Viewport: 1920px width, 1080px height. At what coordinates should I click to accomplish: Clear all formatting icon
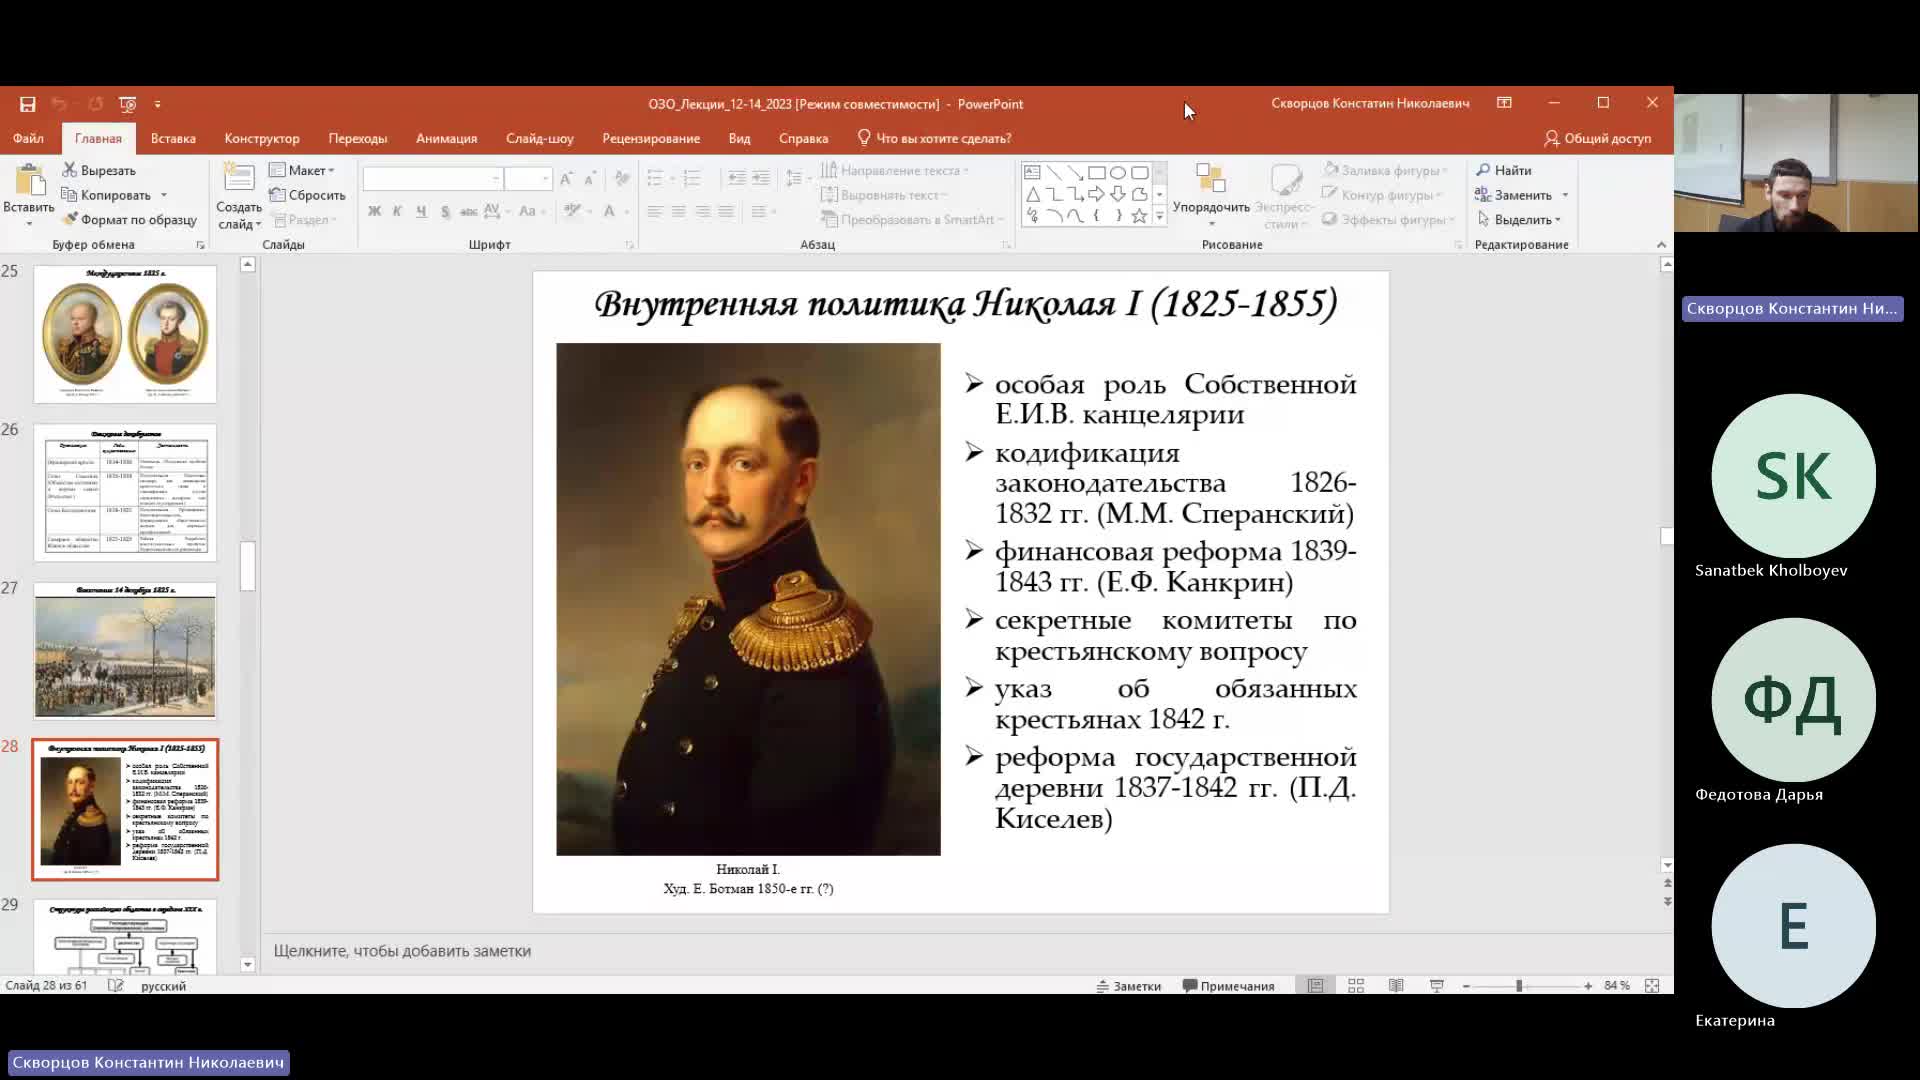click(622, 179)
